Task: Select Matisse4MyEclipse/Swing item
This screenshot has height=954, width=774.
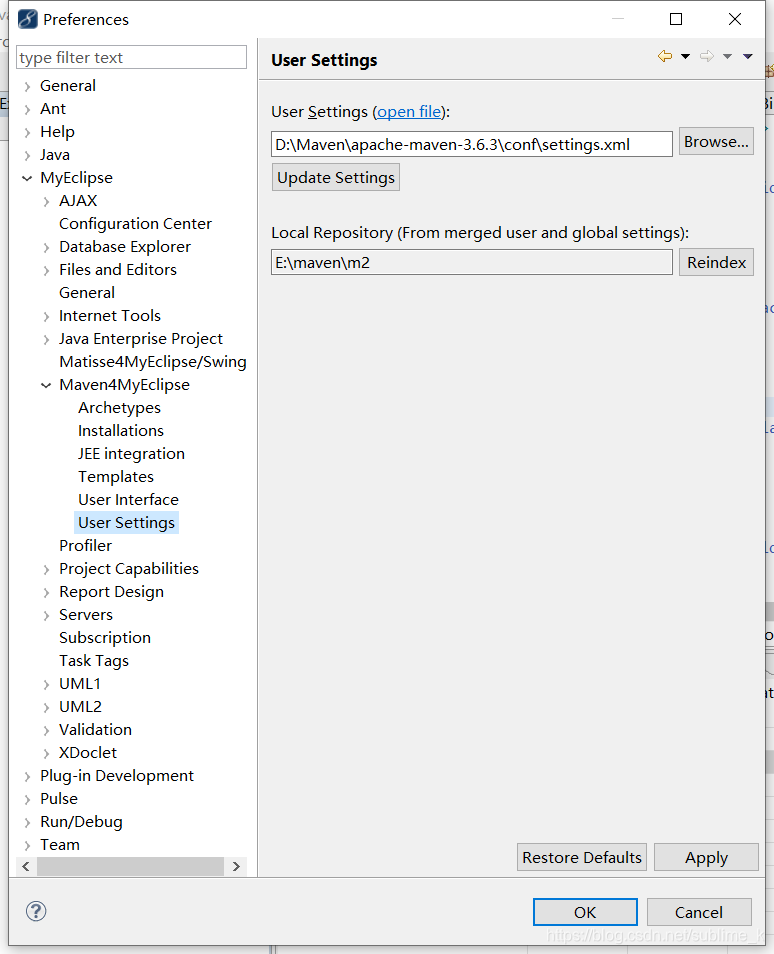Action: tap(153, 362)
